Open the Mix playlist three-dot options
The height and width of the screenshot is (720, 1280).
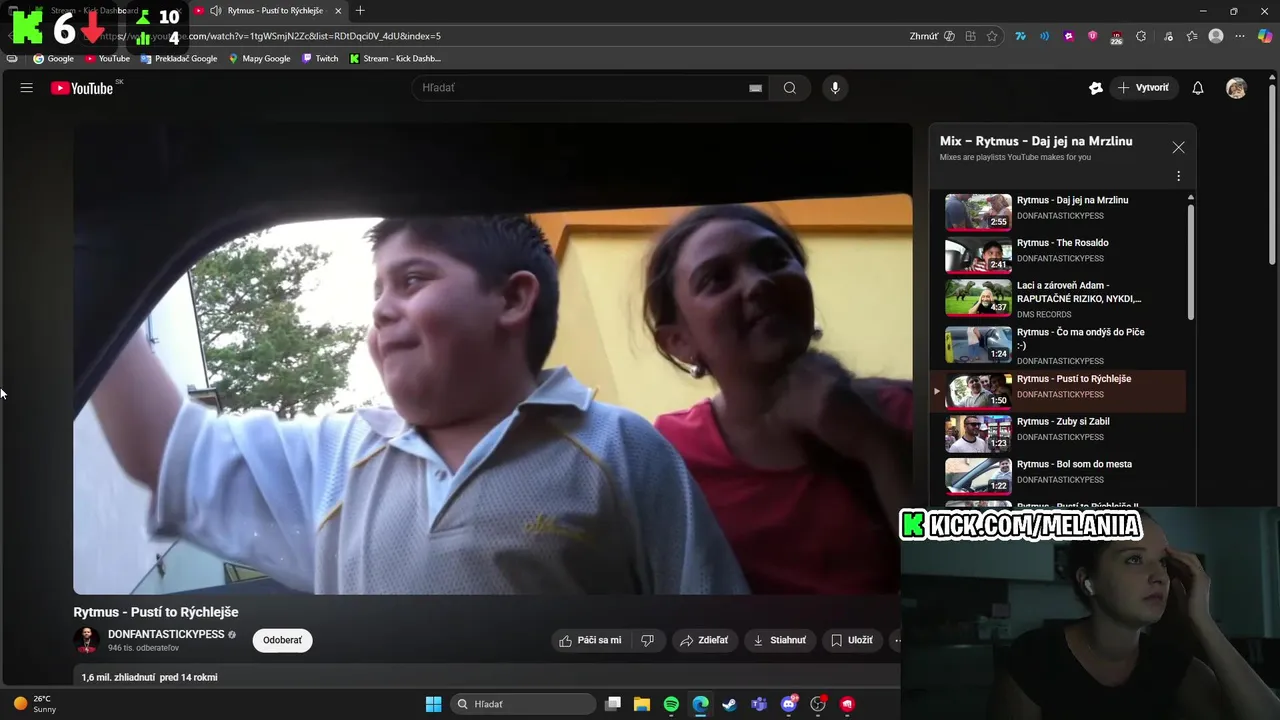coord(1178,176)
